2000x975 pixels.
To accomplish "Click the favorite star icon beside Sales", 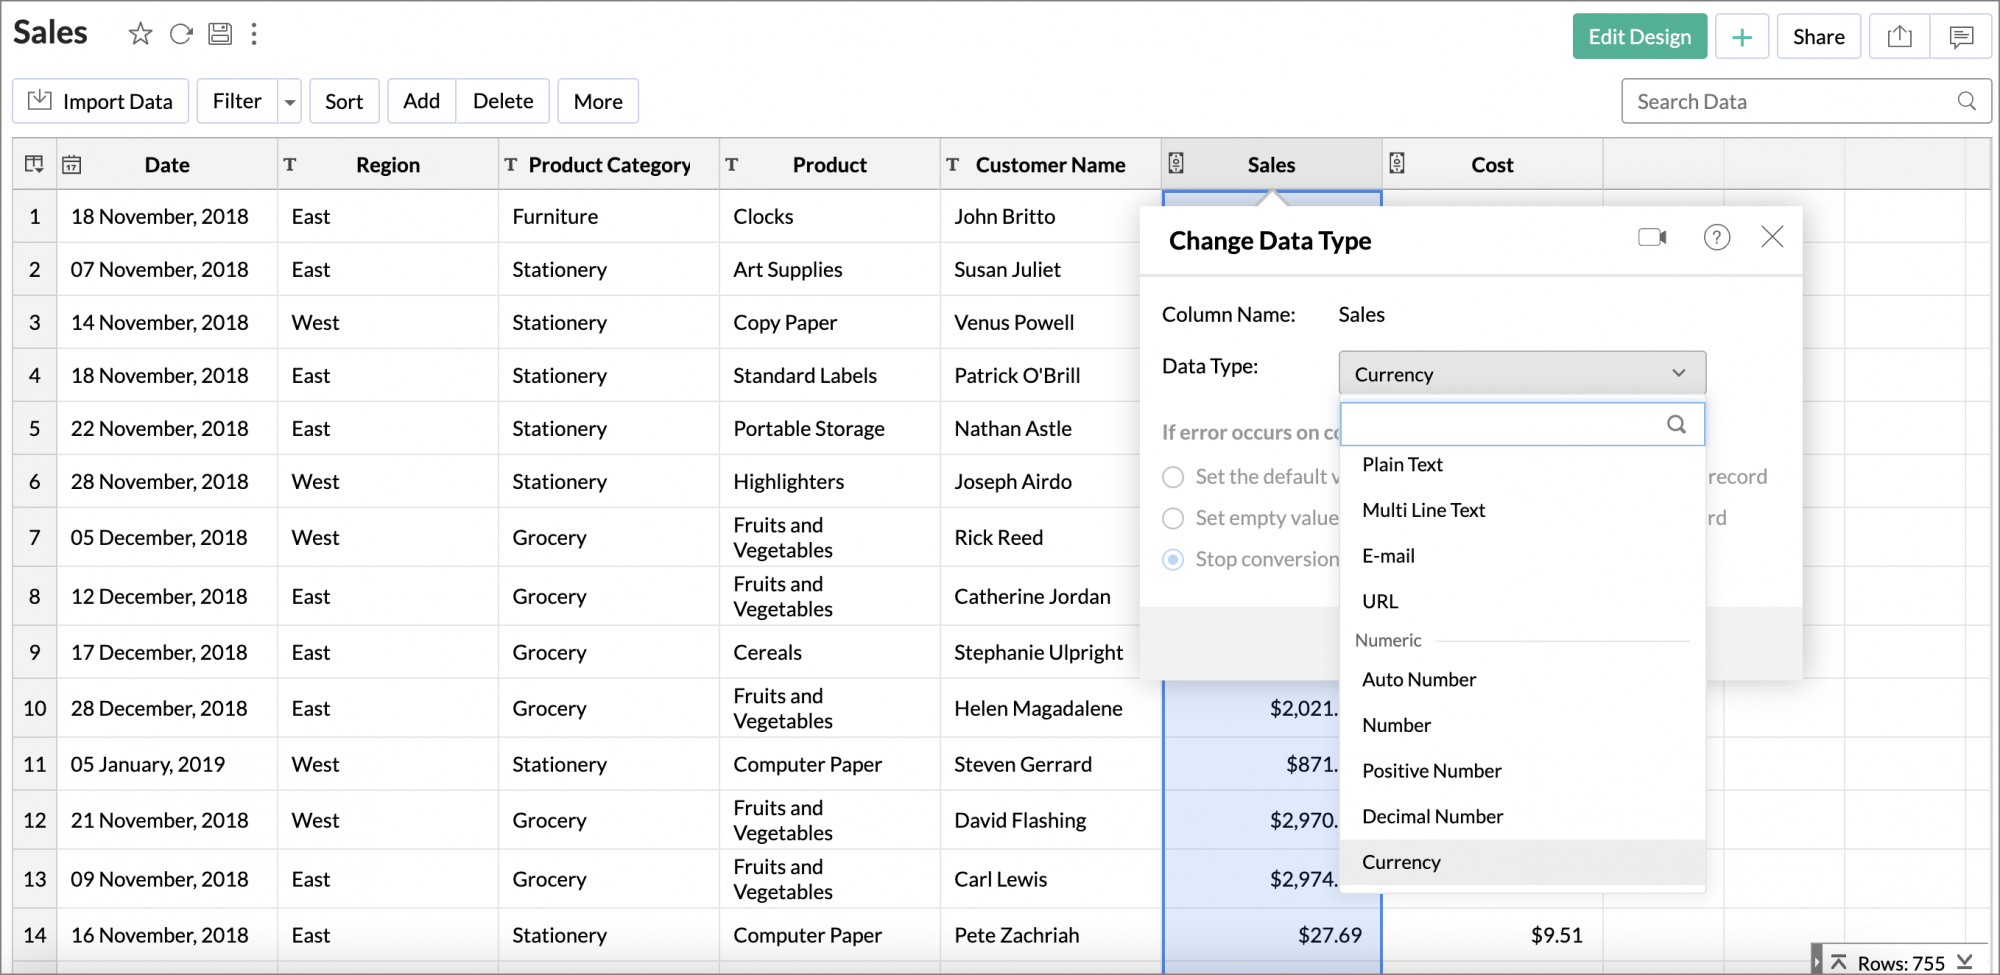I will click(x=140, y=35).
